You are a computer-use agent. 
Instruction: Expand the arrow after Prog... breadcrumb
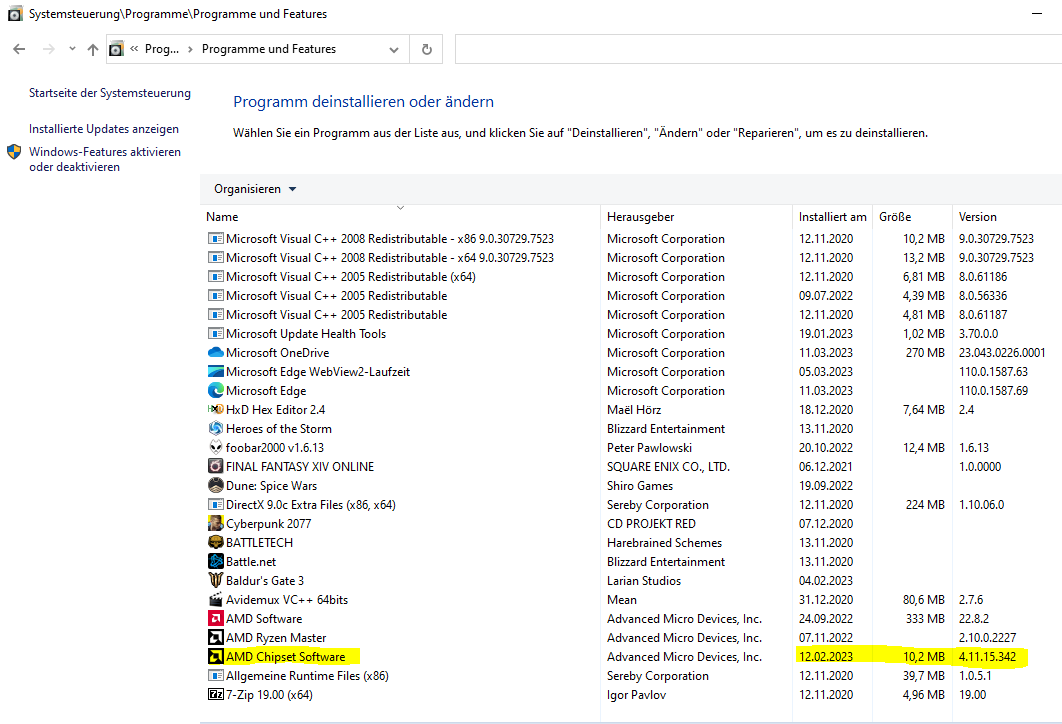click(x=190, y=49)
